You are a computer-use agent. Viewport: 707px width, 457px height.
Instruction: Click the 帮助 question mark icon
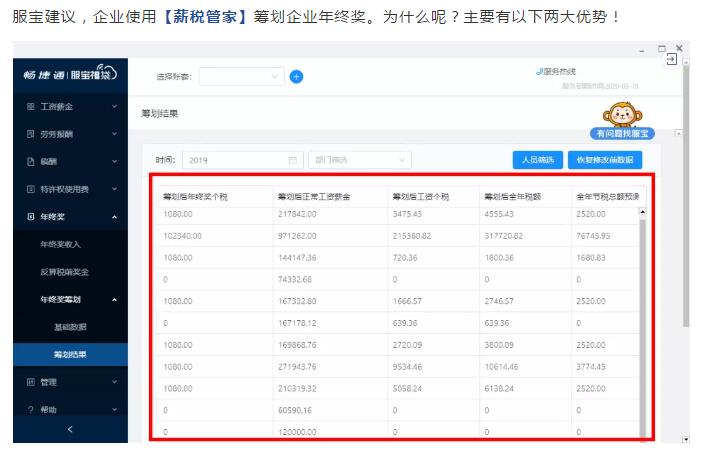point(31,410)
